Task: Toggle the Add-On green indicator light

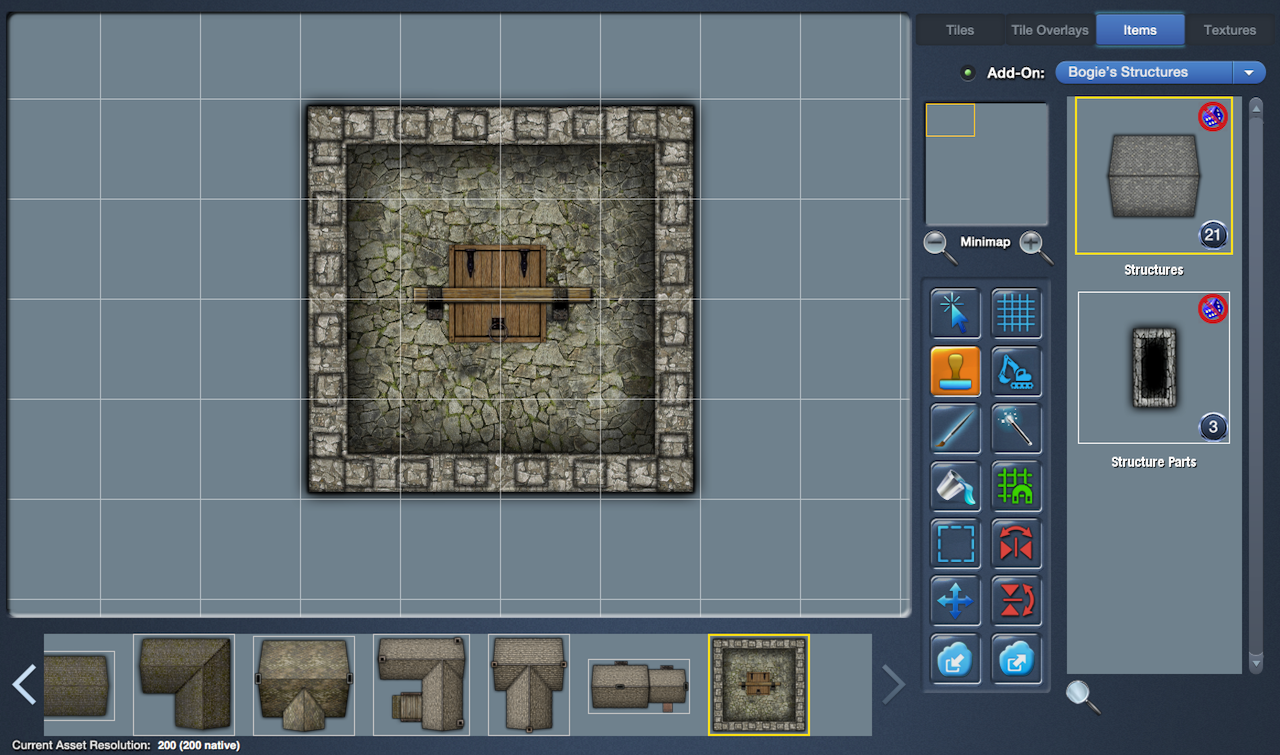Action: point(967,73)
